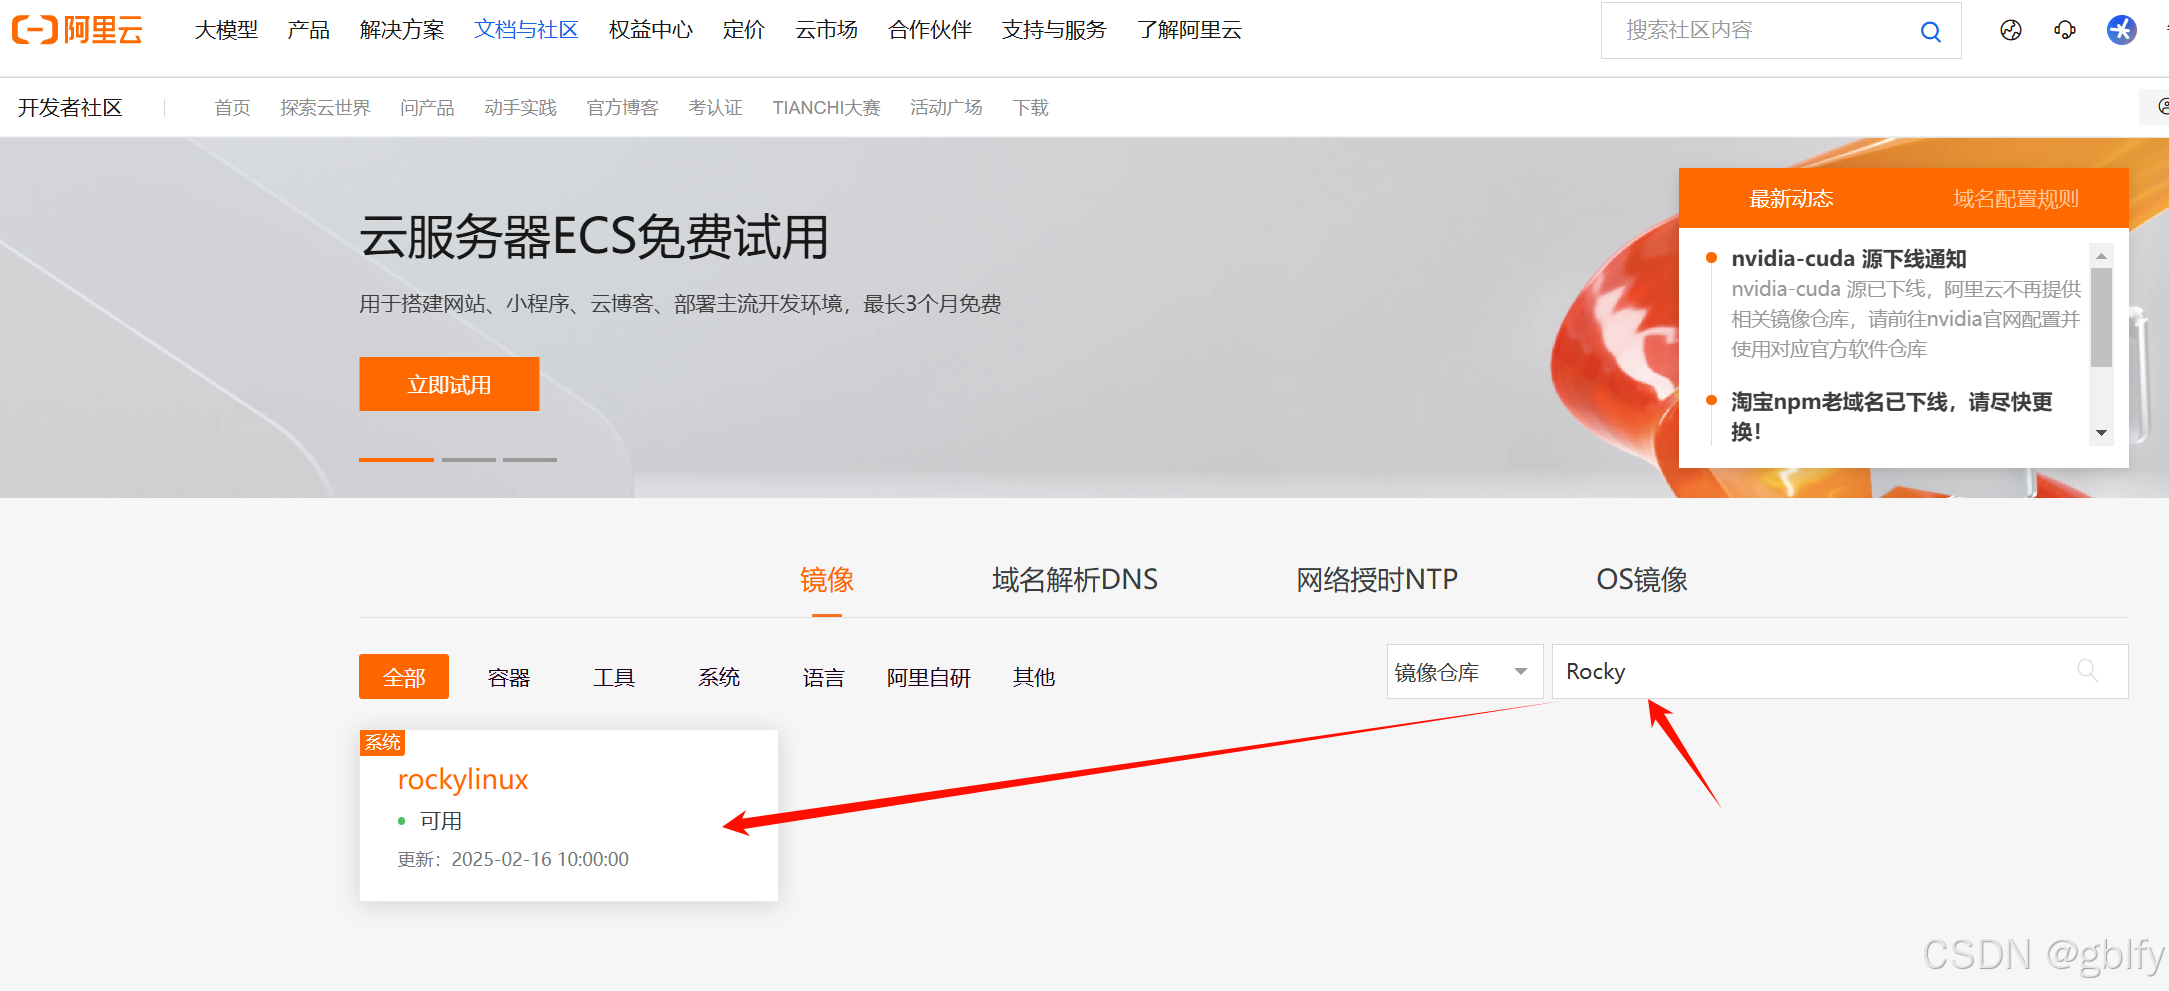Viewport: 2169px width, 991px height.
Task: Click the banner heading 云服务器ECS免费试用
Action: 594,237
